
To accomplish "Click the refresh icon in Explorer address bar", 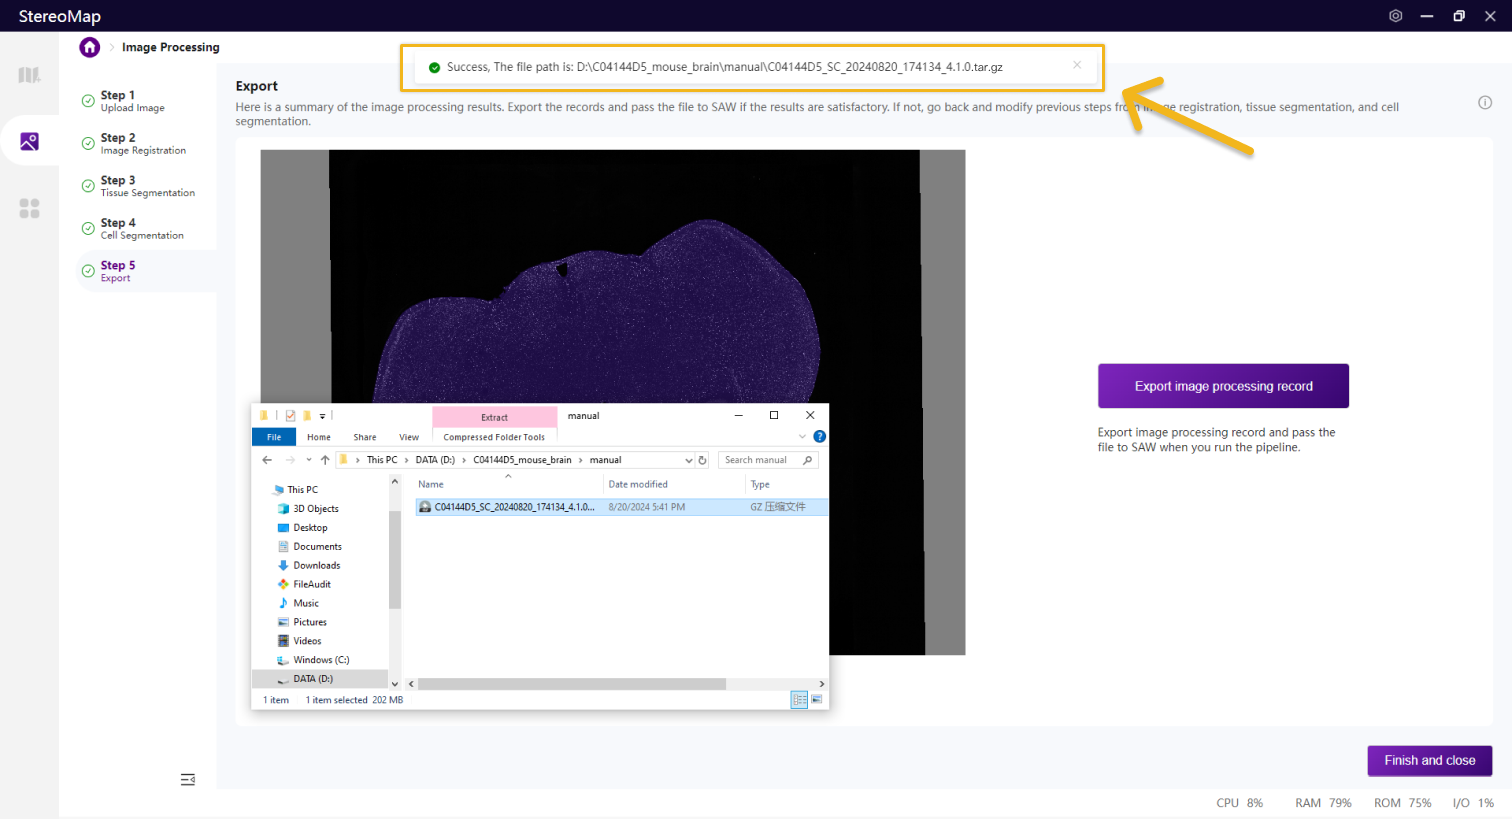I will coord(702,460).
